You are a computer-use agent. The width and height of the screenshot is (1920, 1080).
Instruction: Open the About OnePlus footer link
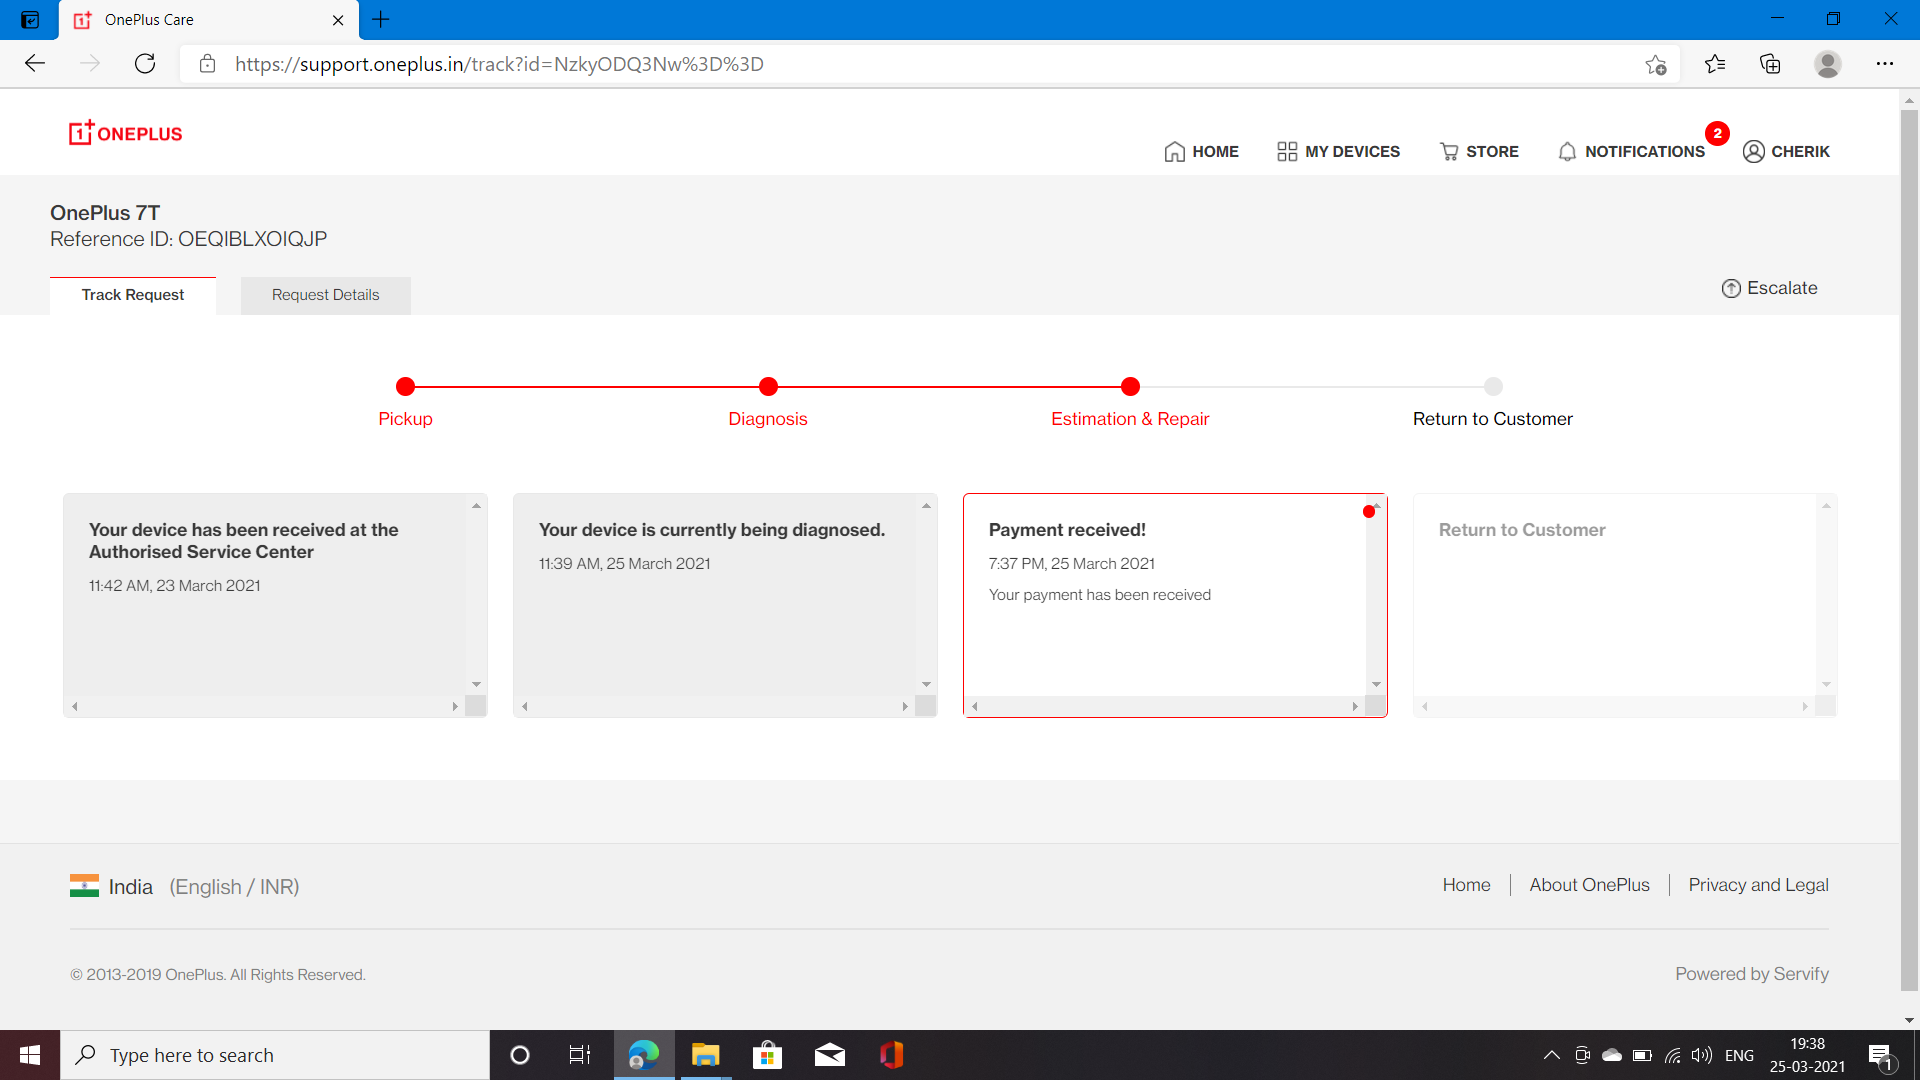[1589, 885]
